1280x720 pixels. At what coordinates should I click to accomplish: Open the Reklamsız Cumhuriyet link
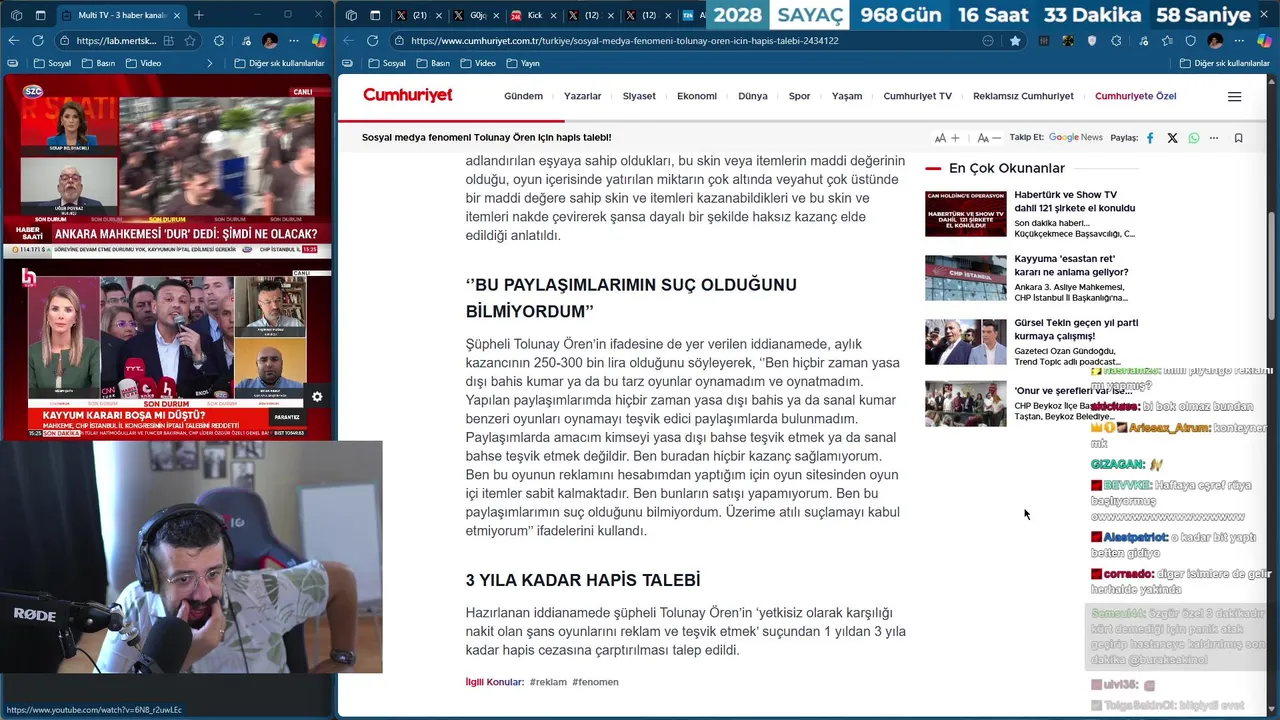(1023, 96)
